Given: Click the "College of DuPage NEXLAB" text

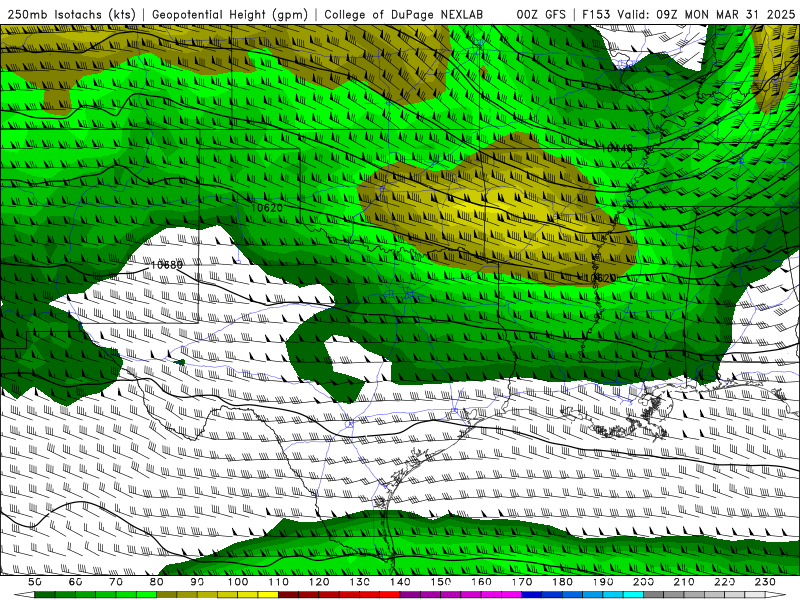Looking at the screenshot, I should click(404, 15).
